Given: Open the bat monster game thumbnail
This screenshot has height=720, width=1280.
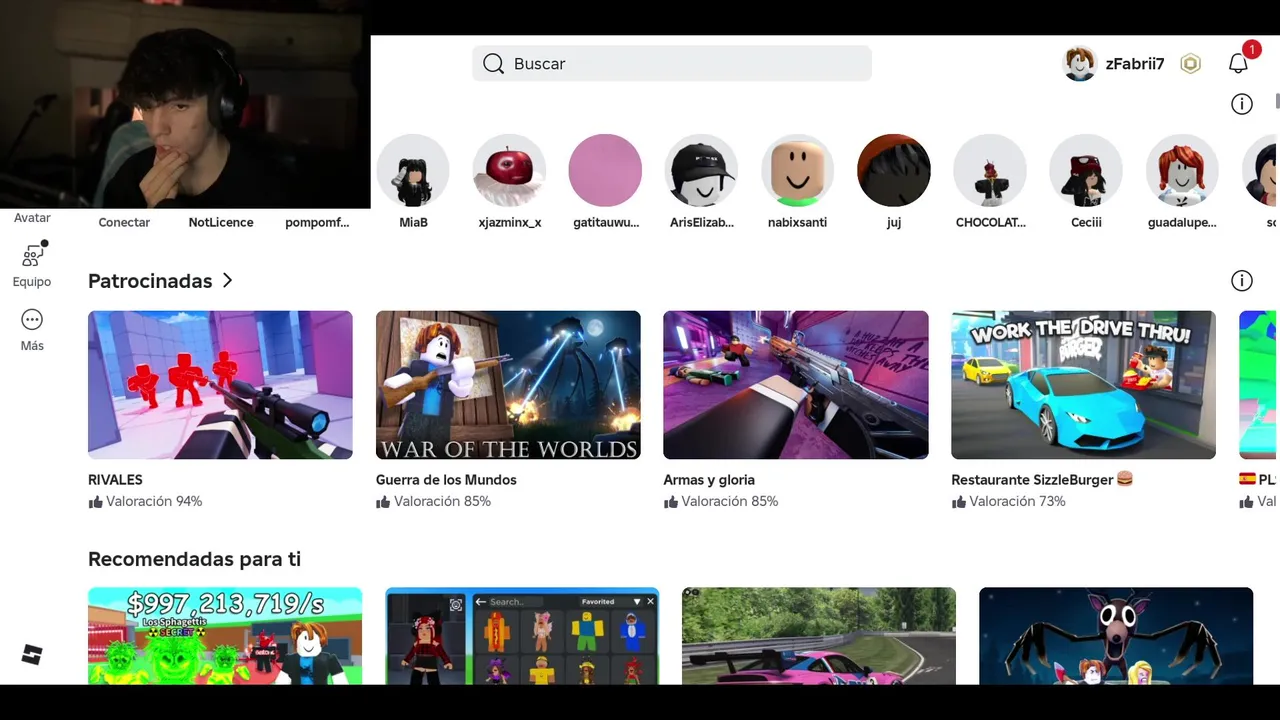Looking at the screenshot, I should pos(1116,636).
